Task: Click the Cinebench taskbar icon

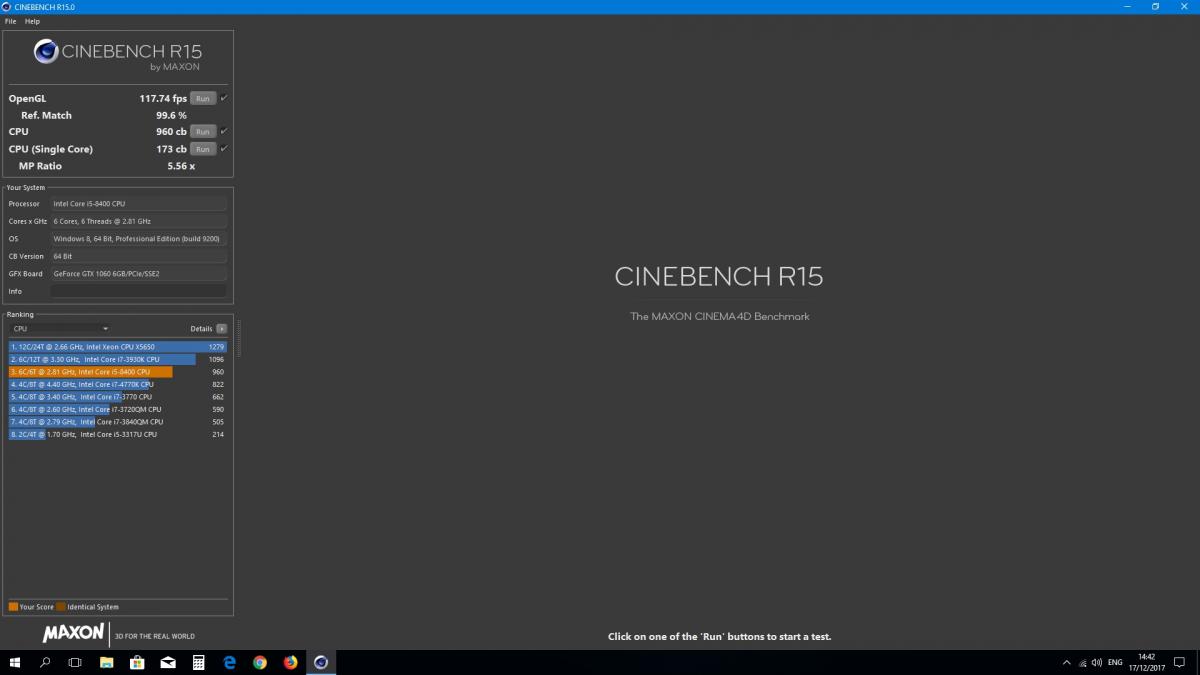Action: click(x=321, y=662)
